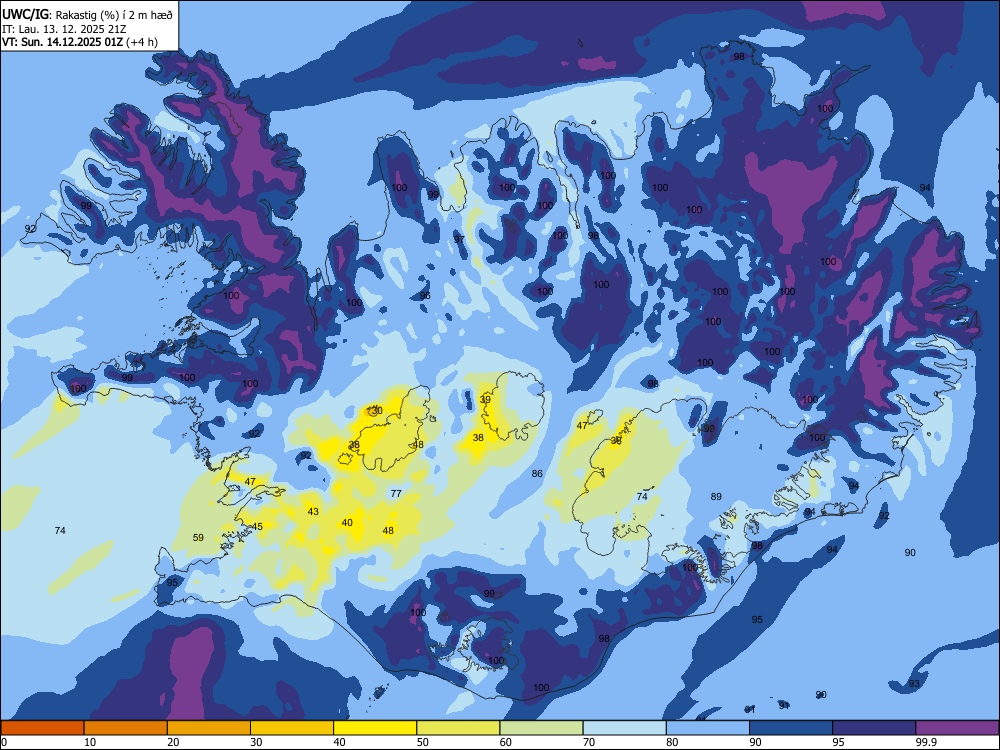Select the bright yellow 40–50 legend swatch
1000x750 pixels.
[x=375, y=728]
